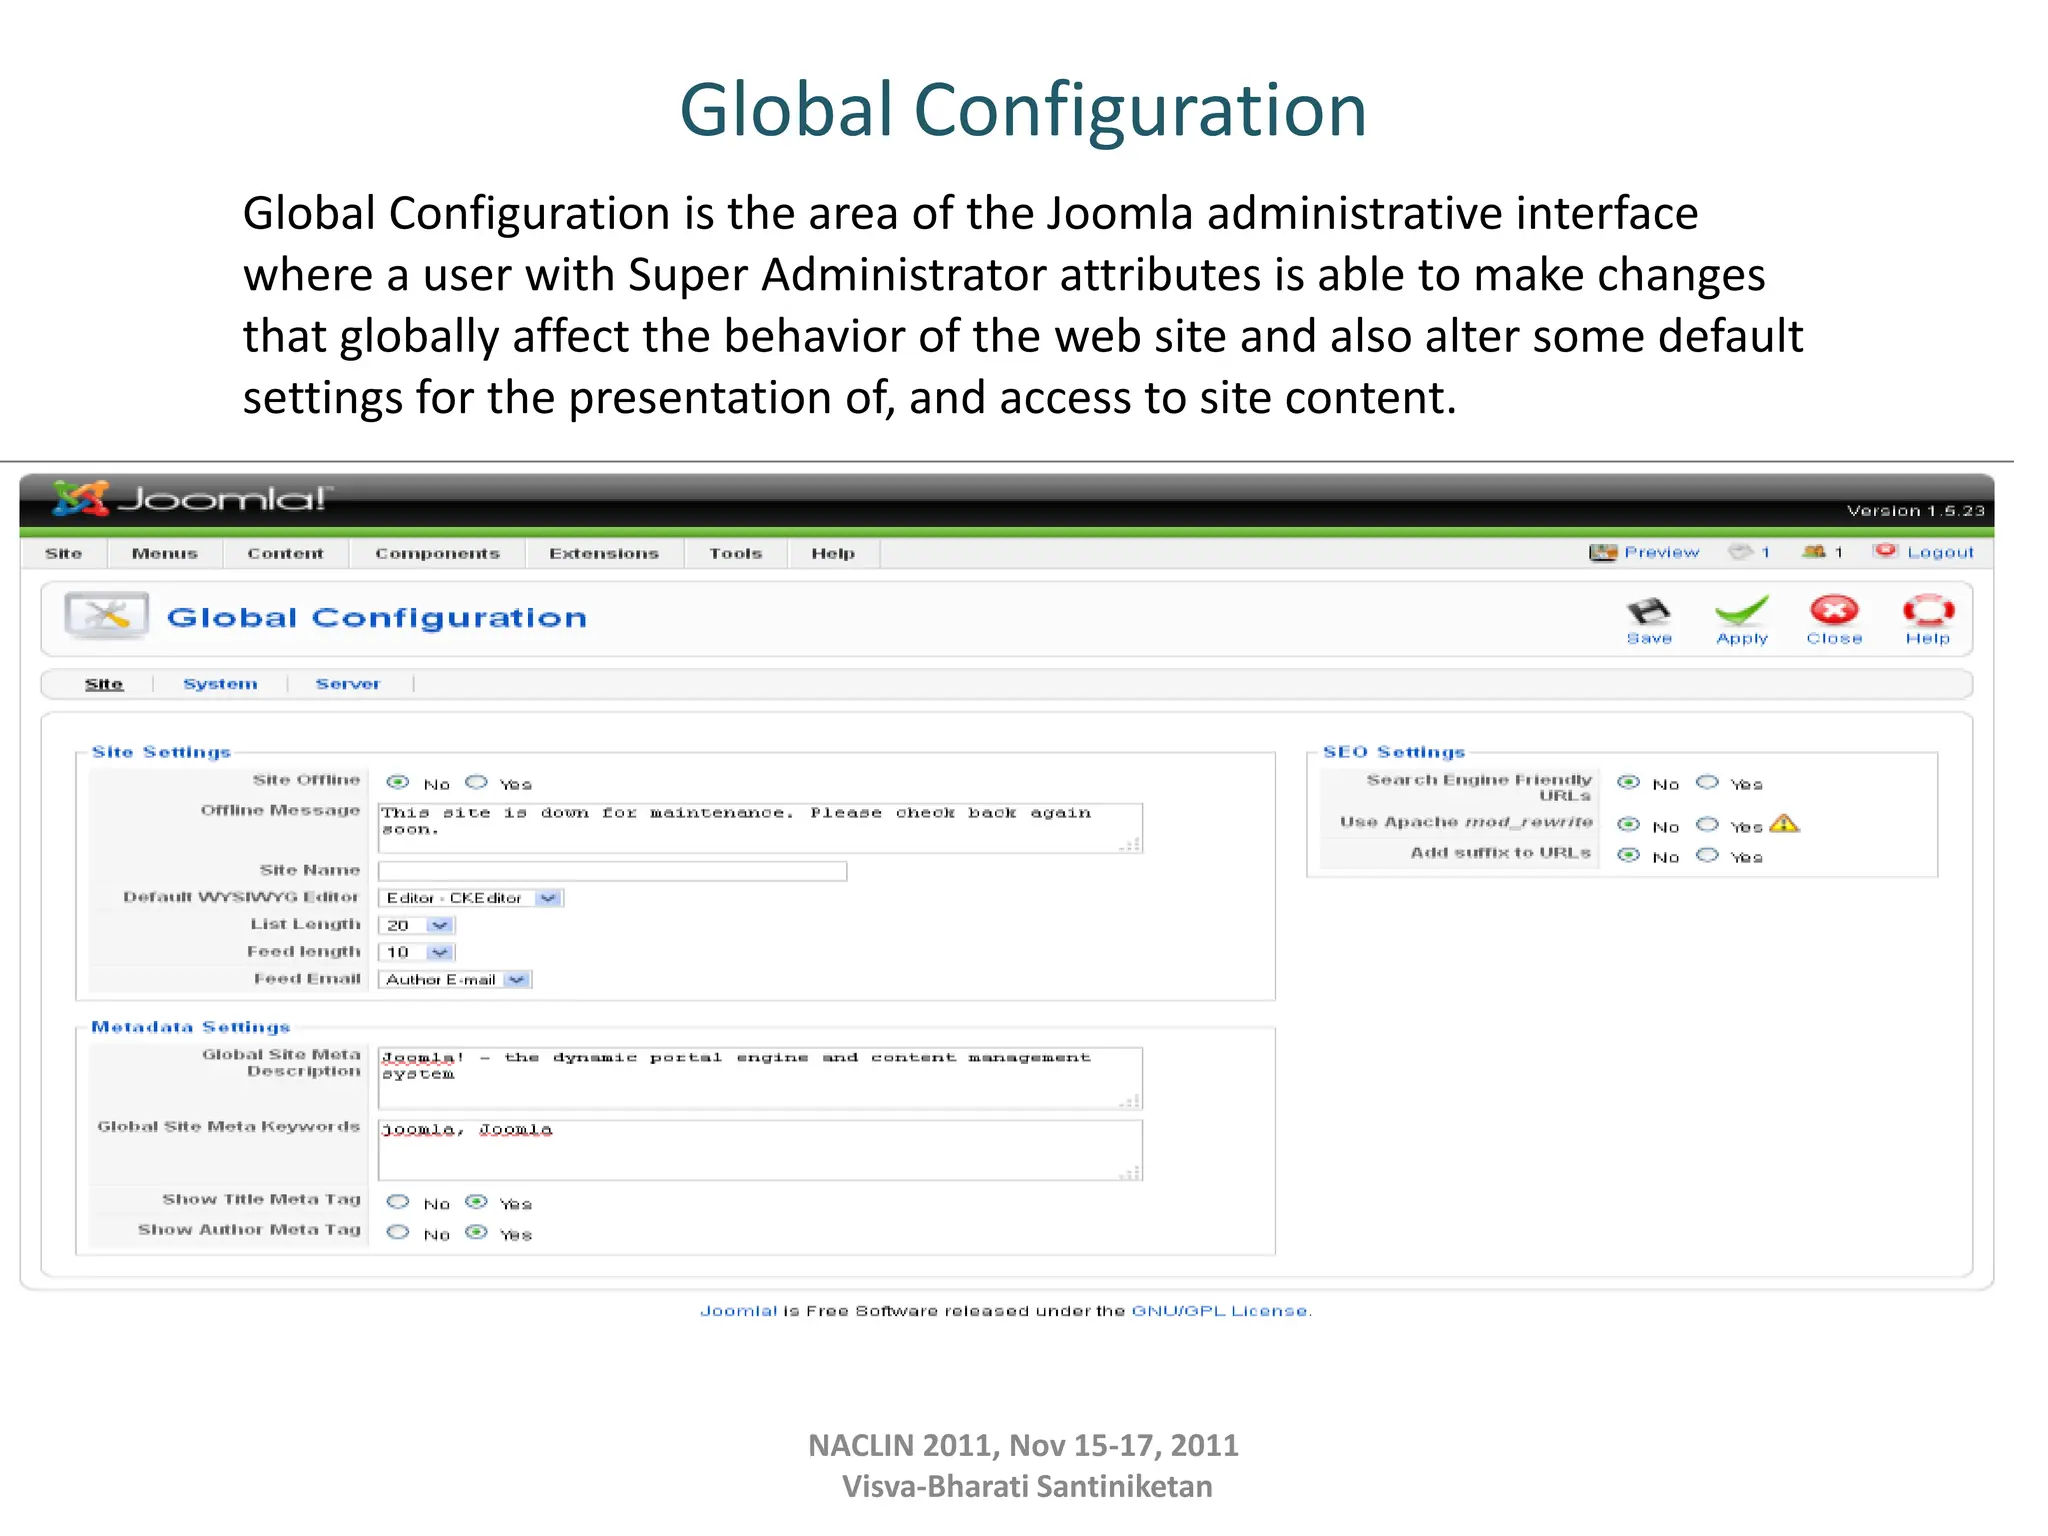Select No for Add suffix to URLs
Image resolution: width=2048 pixels, height=1536 pixels.
1629,856
